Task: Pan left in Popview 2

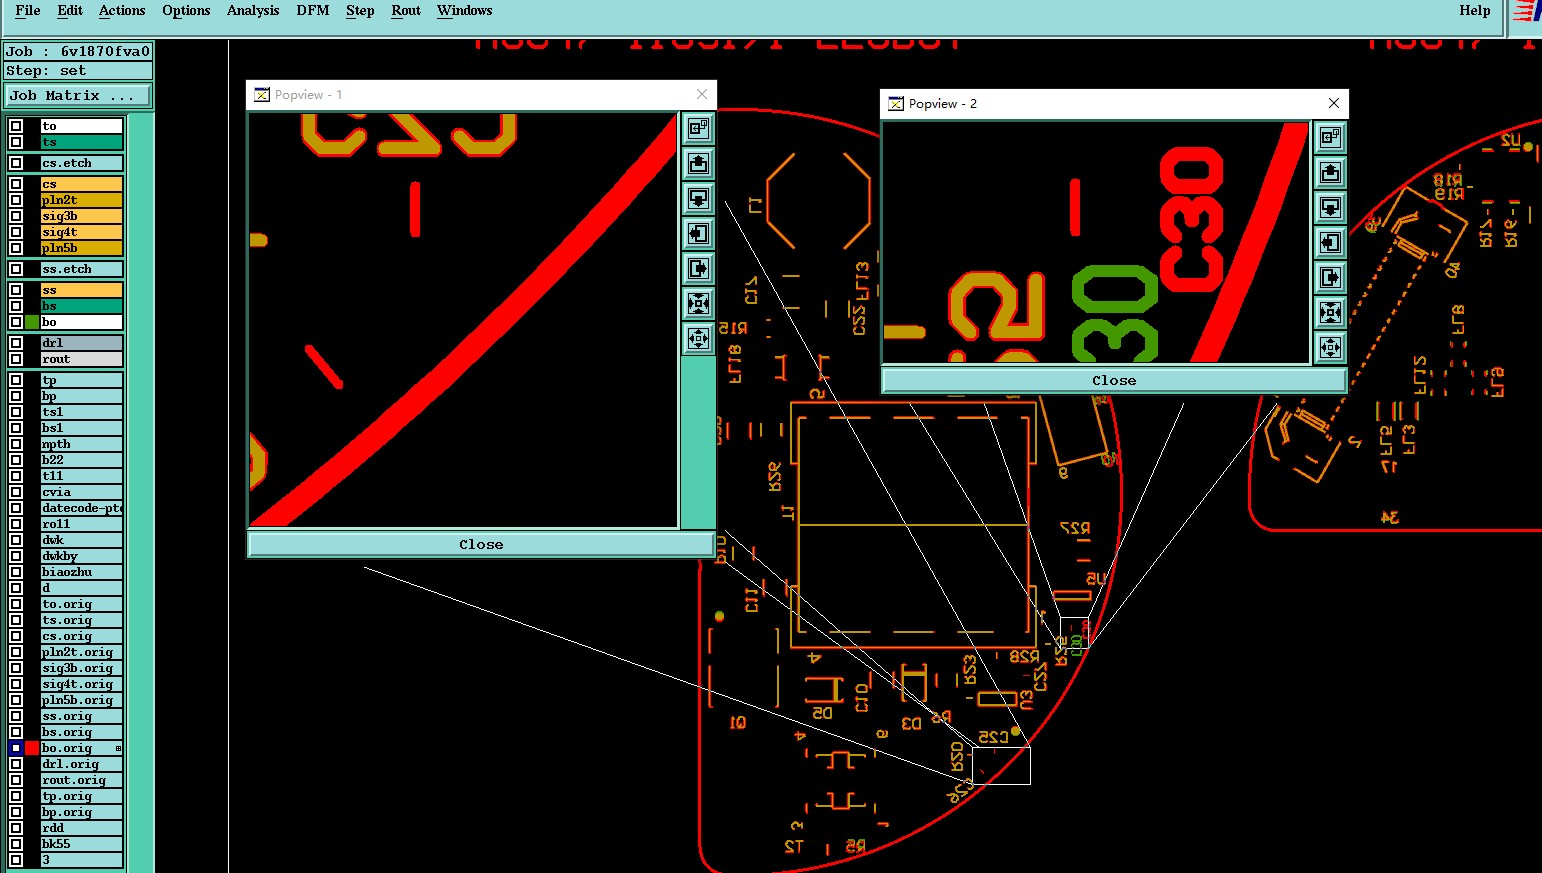Action: (x=1330, y=242)
